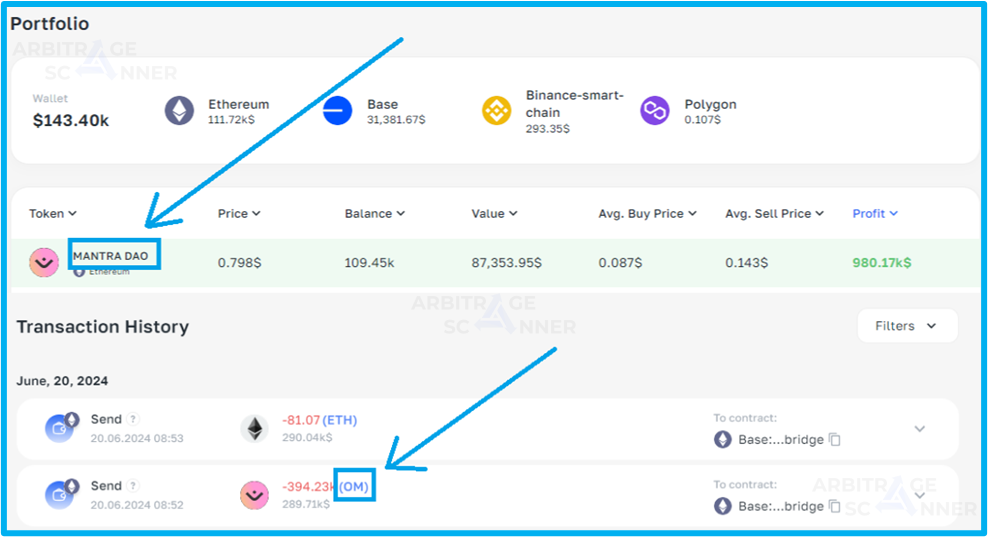
Task: Copy contract address of the ETH transaction
Action: pos(835,439)
